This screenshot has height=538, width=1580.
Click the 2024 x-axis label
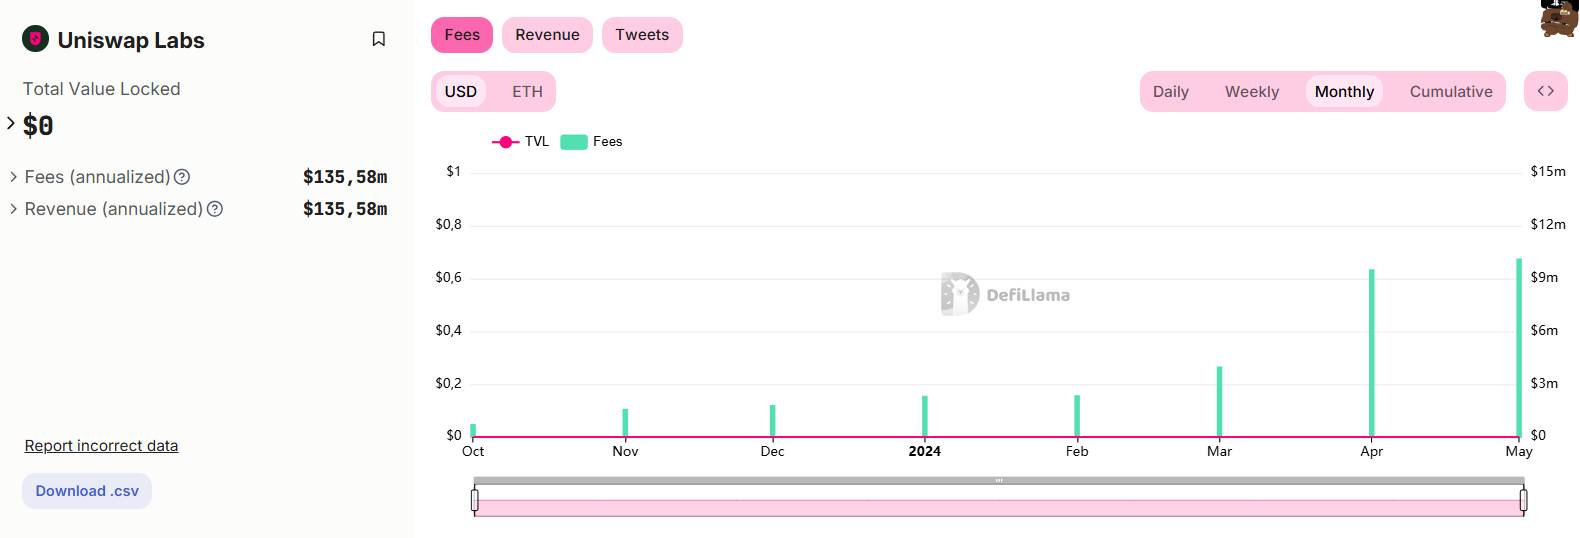[925, 451]
